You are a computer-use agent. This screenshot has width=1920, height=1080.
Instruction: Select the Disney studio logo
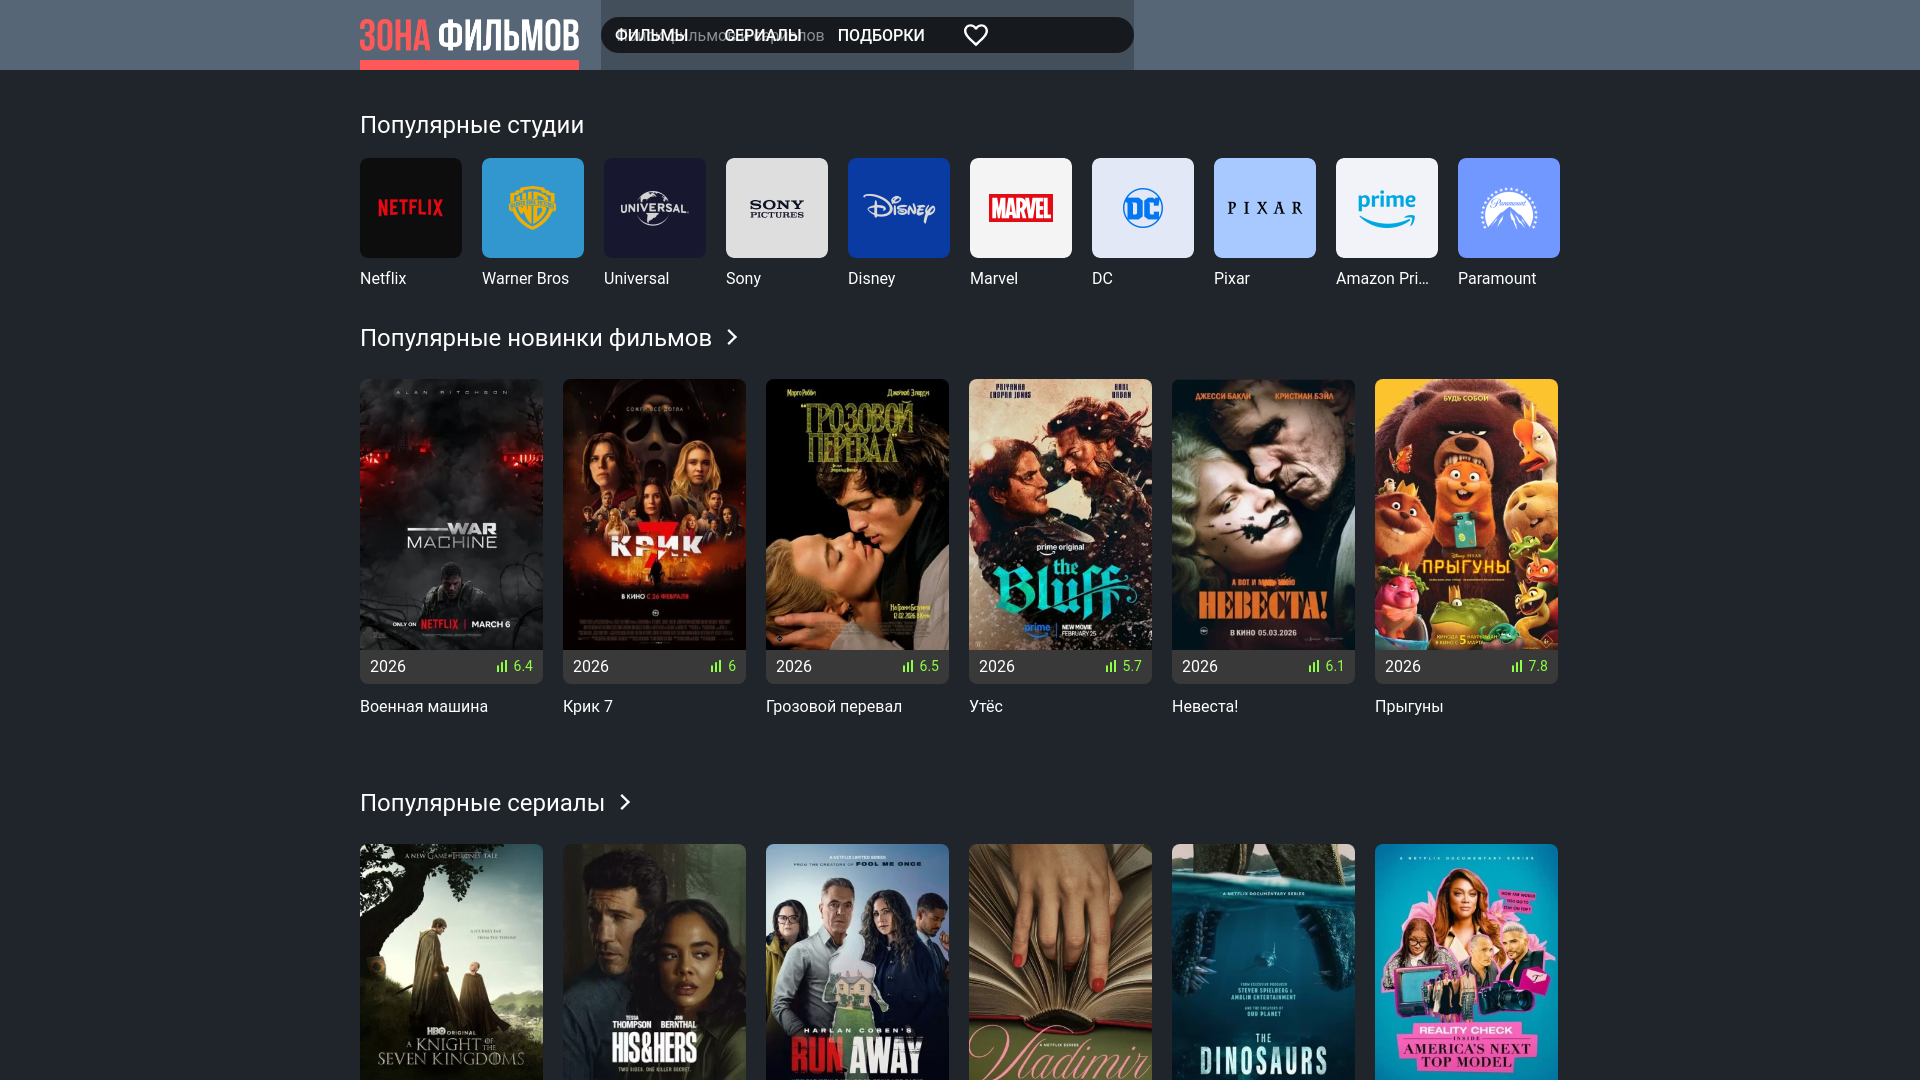(899, 208)
